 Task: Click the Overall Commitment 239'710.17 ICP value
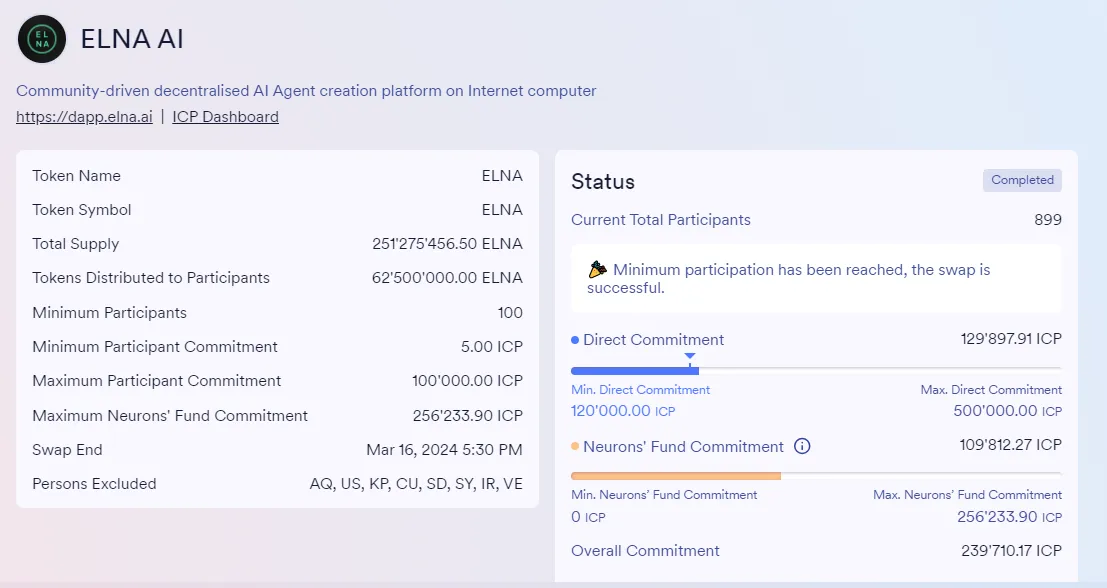coord(1011,551)
